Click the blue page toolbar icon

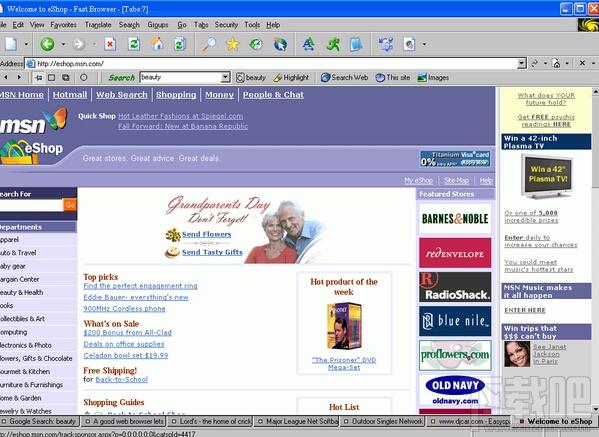click(356, 44)
